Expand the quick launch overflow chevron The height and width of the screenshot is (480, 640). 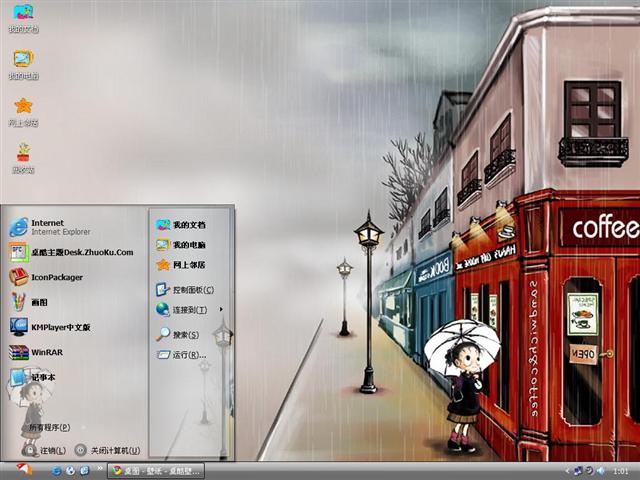(100, 468)
